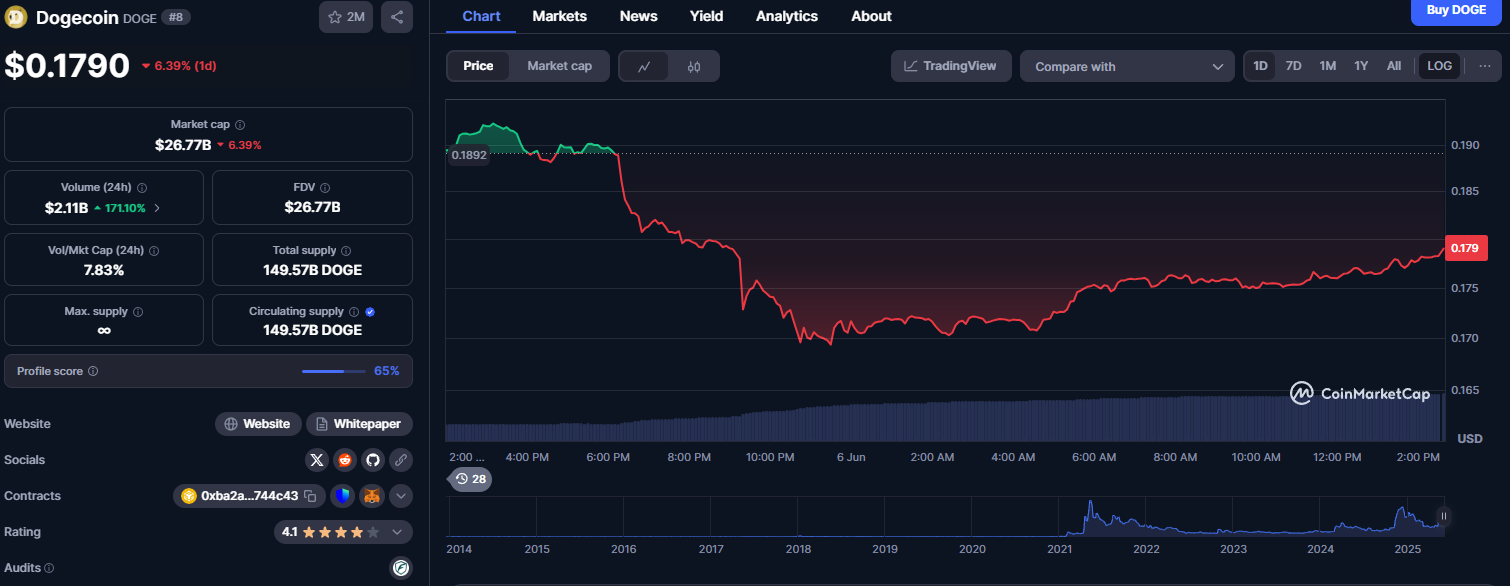1510x586 pixels.
Task: Toggle the LOG scale on the chart
Action: [x=1439, y=66]
